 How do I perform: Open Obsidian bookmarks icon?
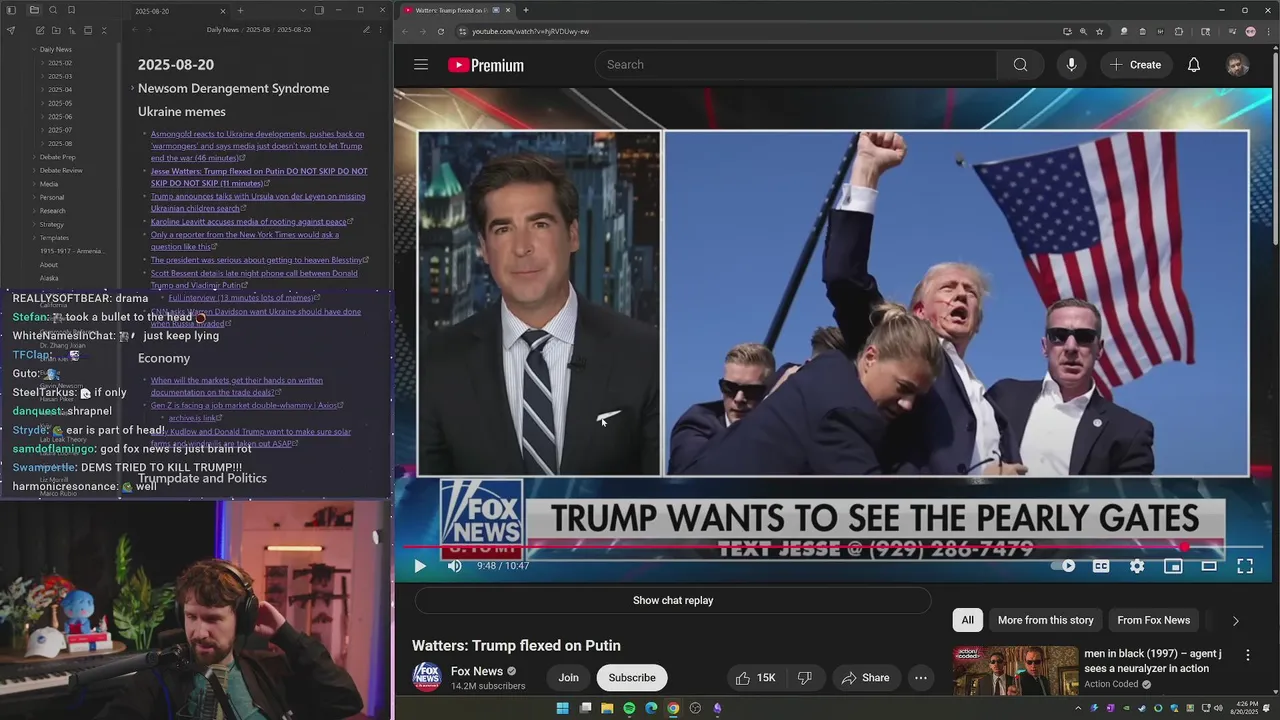click(x=71, y=10)
